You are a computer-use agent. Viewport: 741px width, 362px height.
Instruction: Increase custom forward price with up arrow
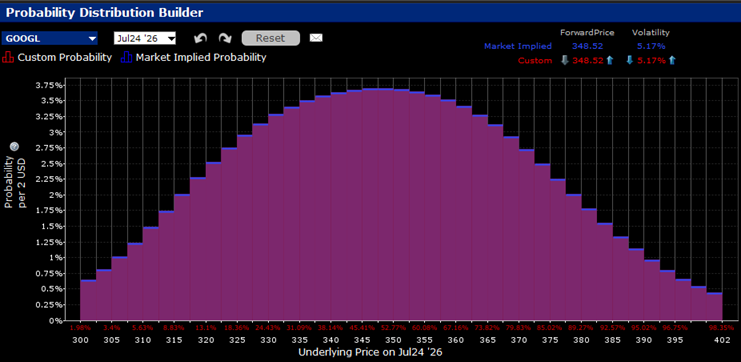[609, 60]
